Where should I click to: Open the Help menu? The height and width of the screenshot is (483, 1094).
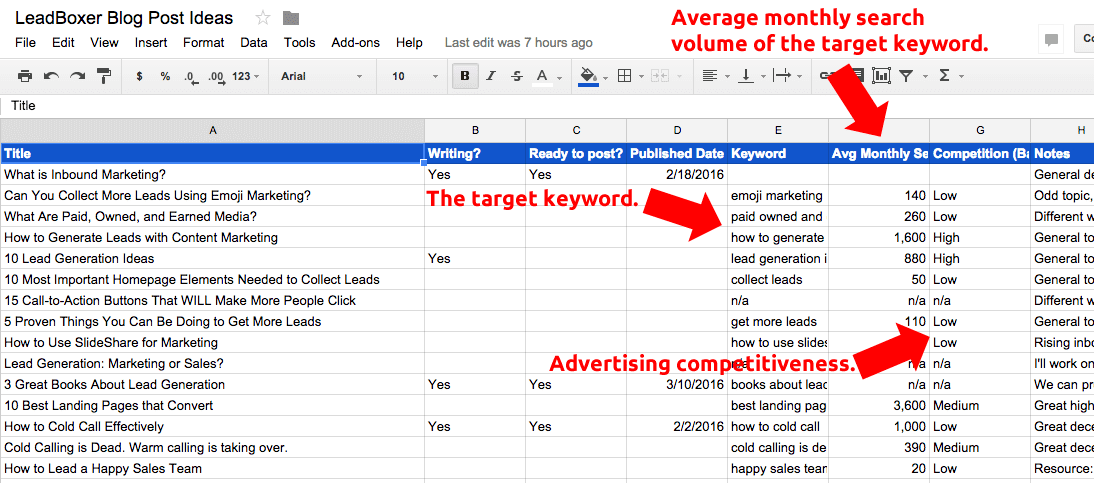click(410, 43)
